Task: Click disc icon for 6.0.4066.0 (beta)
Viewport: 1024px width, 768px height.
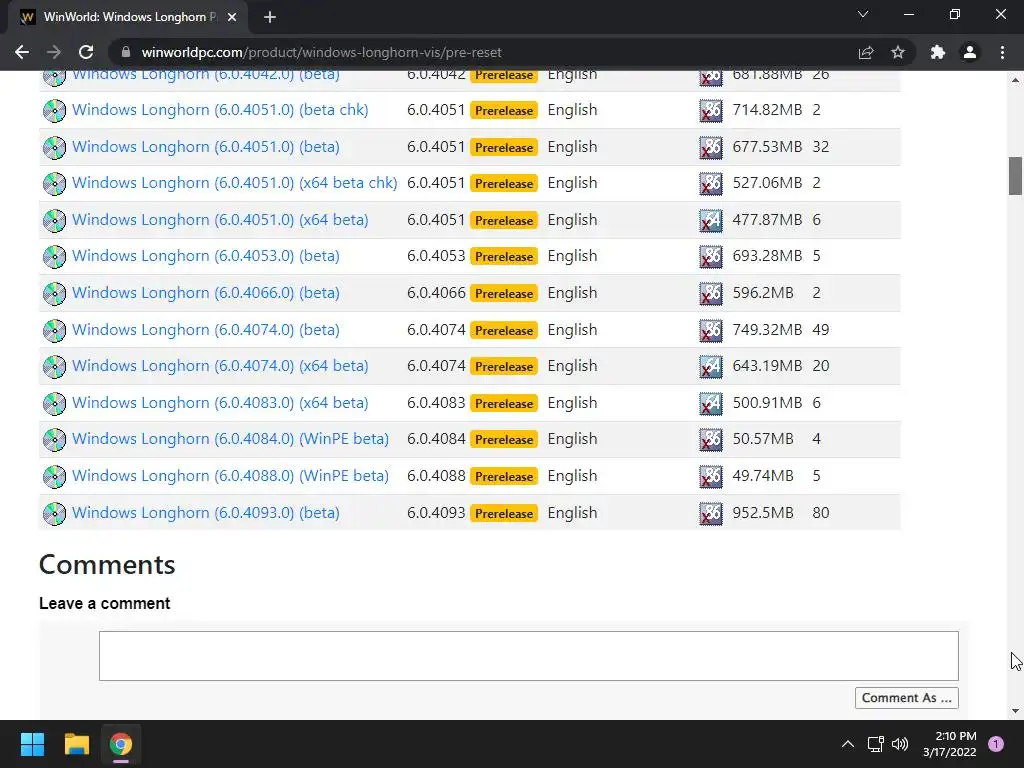Action: point(54,293)
